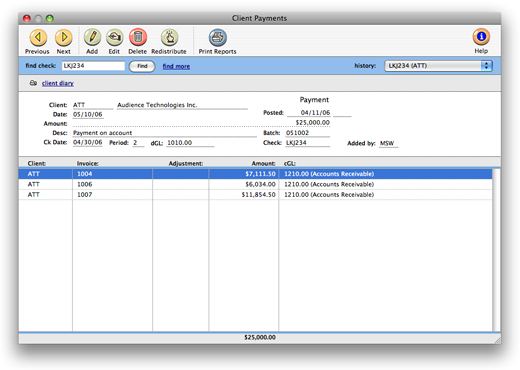The width and height of the screenshot is (520, 370).
Task: Click the find check input field
Action: [93, 66]
